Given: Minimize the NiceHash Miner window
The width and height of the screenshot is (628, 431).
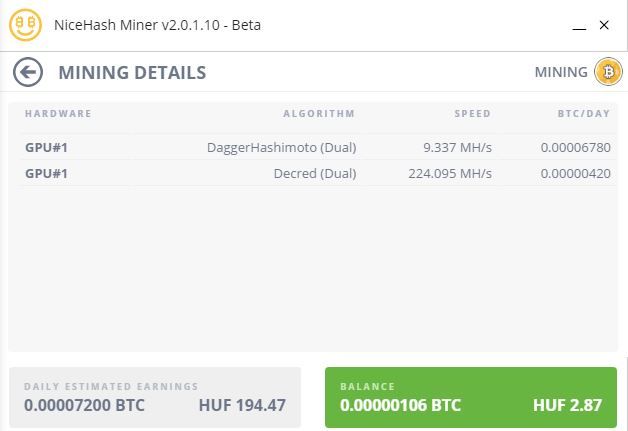Looking at the screenshot, I should pos(579,26).
